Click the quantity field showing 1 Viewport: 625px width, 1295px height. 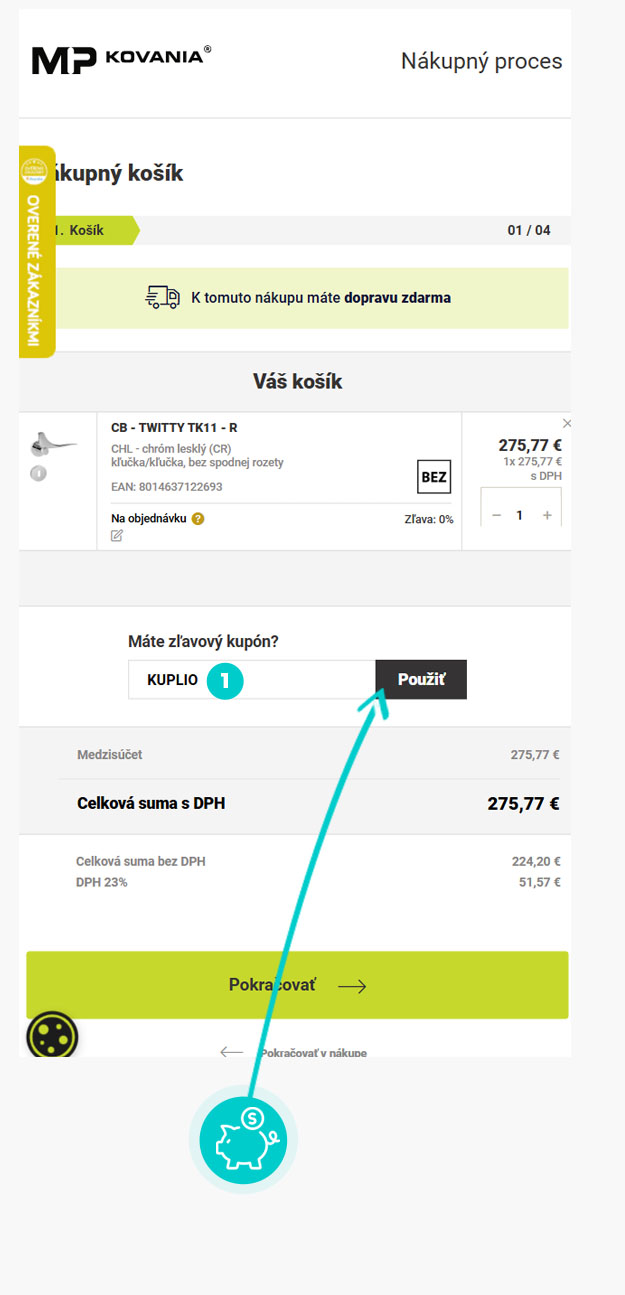pos(521,516)
